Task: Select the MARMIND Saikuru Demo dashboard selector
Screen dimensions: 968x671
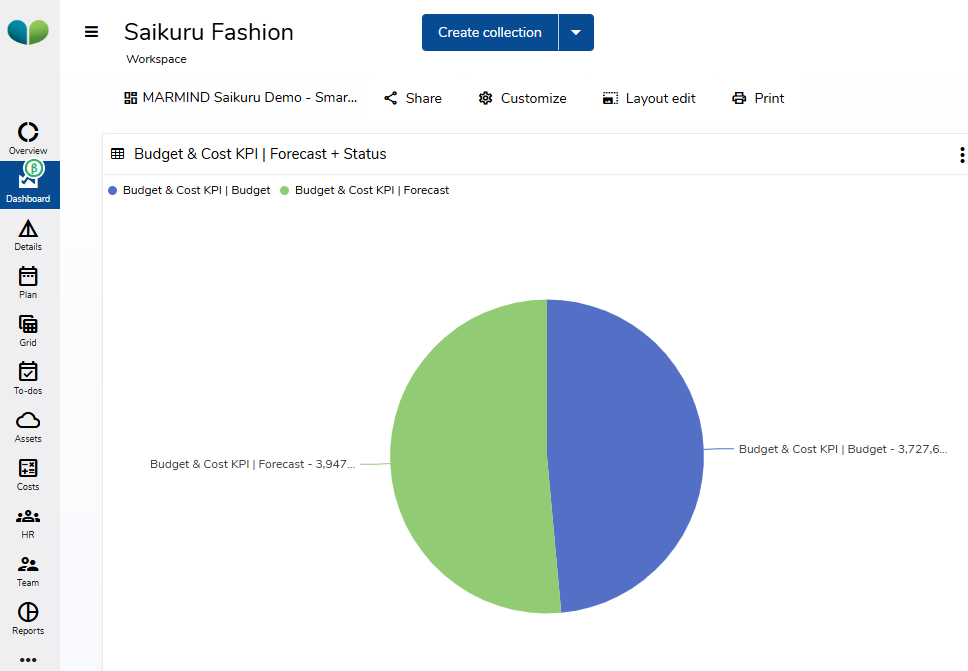Action: [241, 98]
